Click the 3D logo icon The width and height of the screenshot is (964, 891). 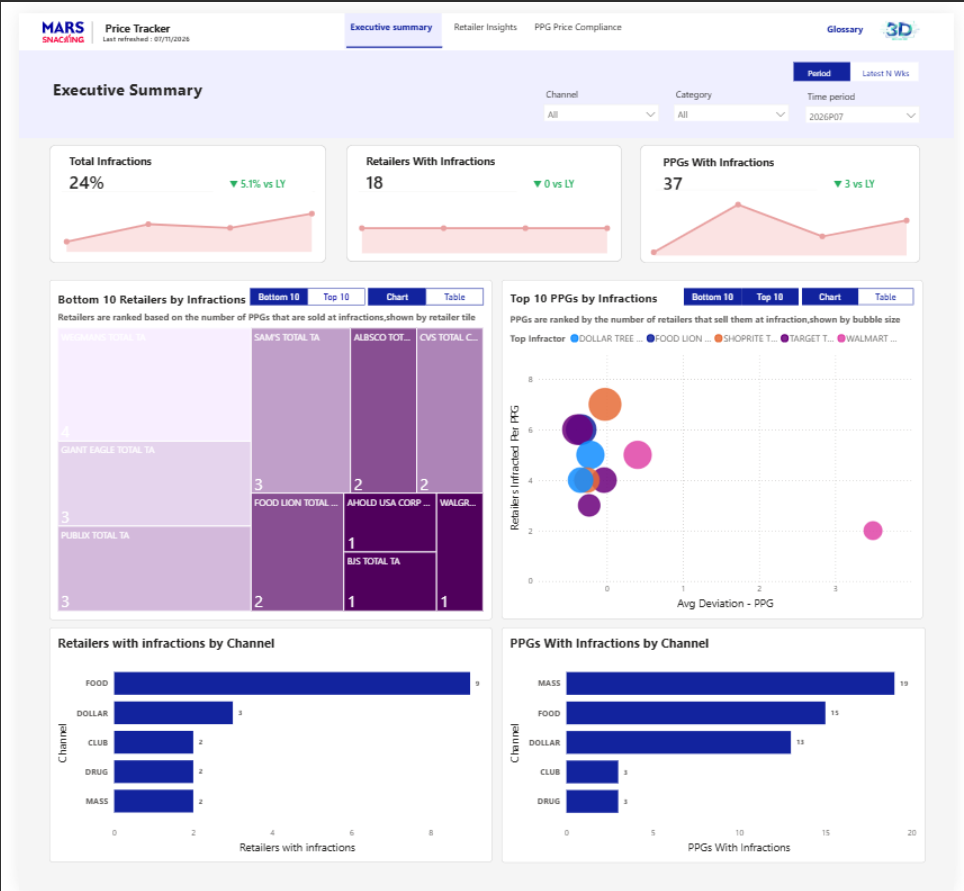[899, 30]
